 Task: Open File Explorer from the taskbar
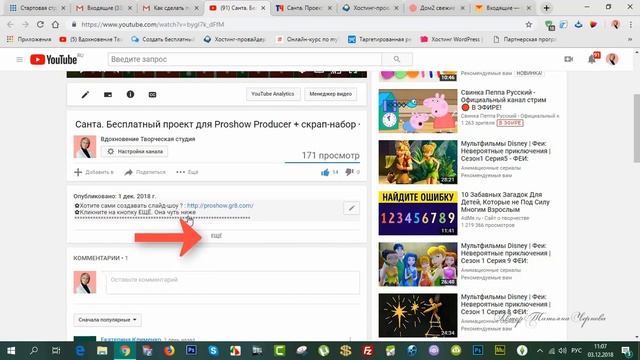point(102,351)
